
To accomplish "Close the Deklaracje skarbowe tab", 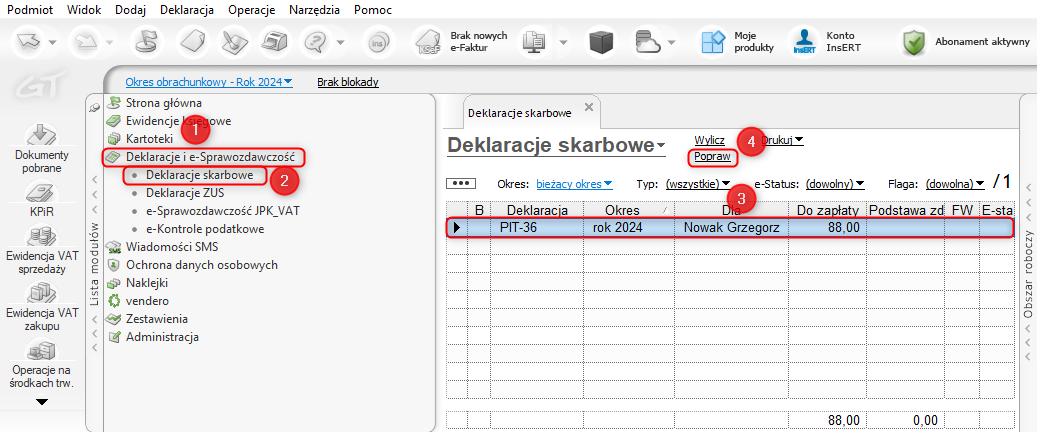I will pos(589,107).
